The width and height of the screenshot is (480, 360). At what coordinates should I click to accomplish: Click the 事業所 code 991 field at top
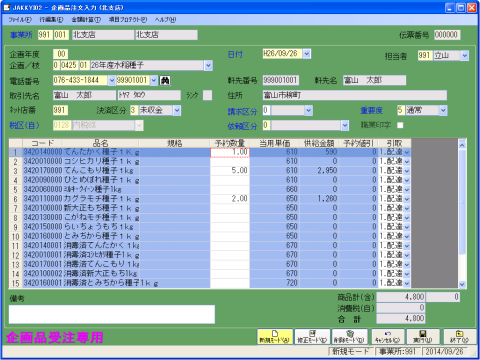(x=45, y=35)
